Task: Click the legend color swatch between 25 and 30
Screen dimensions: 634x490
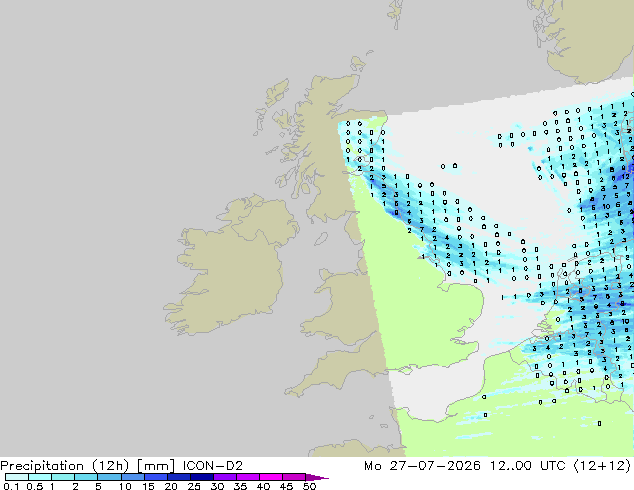Action: coord(202,477)
